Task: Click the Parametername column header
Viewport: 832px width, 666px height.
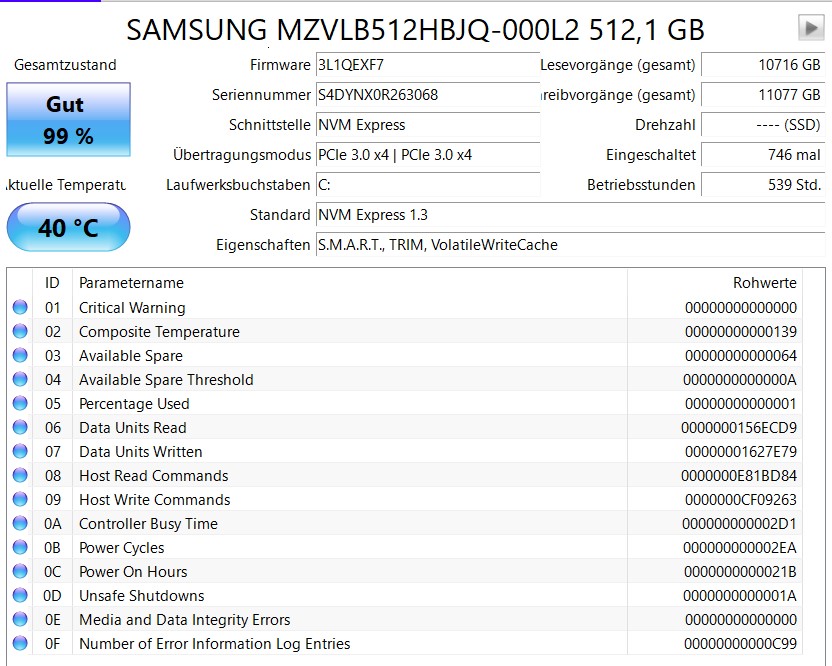Action: click(x=350, y=283)
